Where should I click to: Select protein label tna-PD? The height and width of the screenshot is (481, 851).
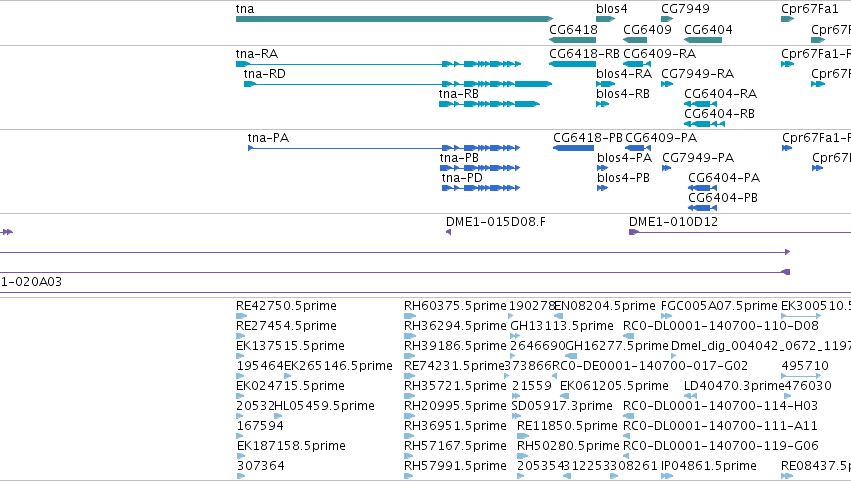[462, 178]
